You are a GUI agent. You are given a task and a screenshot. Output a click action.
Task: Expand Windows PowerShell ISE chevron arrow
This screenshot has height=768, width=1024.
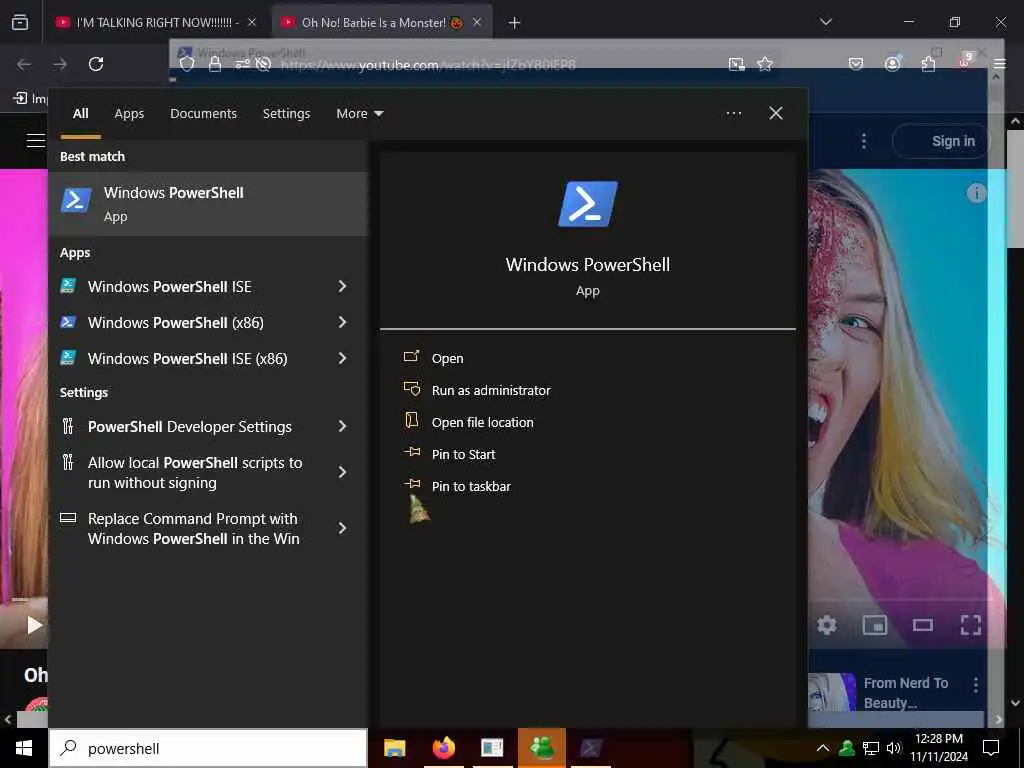[x=342, y=286]
